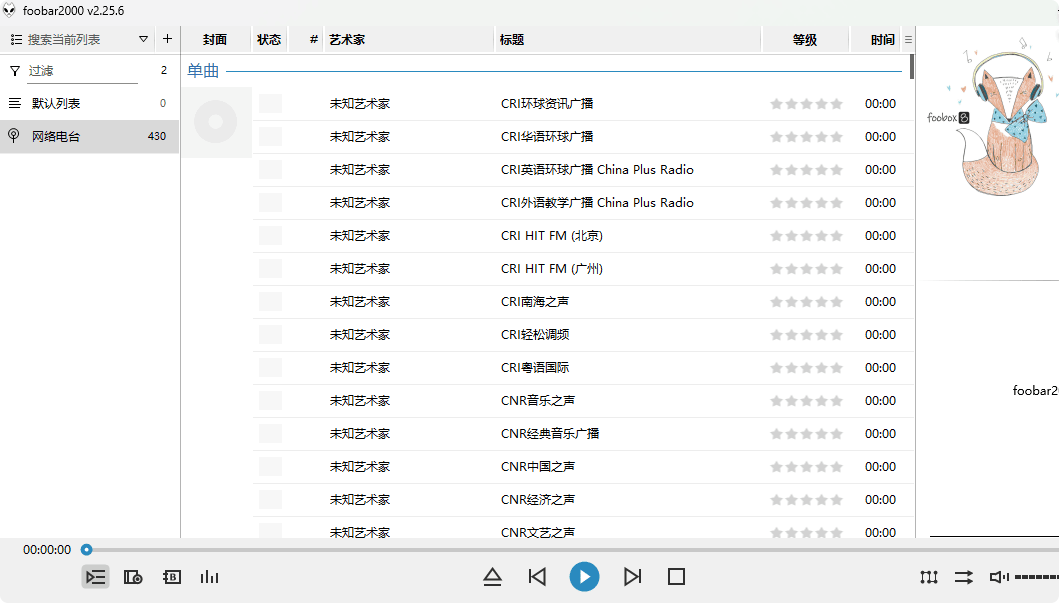
Task: Sort by 标题 column header
Action: point(627,40)
